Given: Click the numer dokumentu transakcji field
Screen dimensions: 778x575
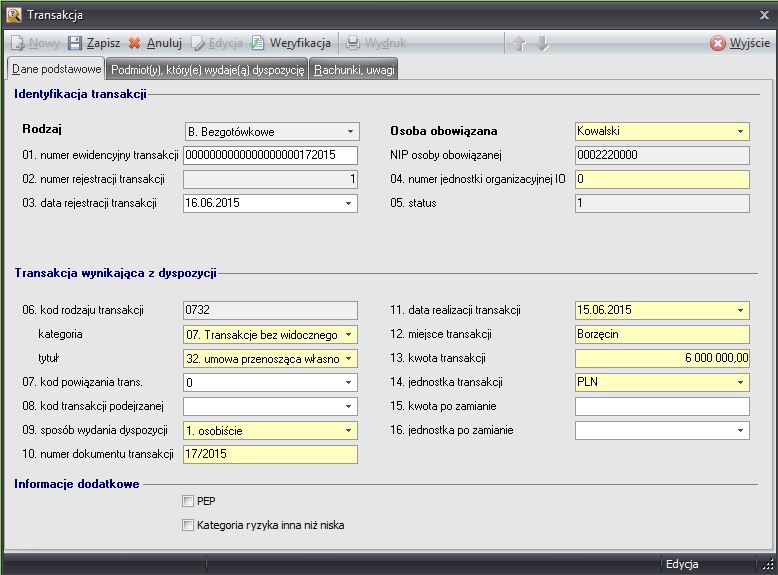Looking at the screenshot, I should coord(270,454).
